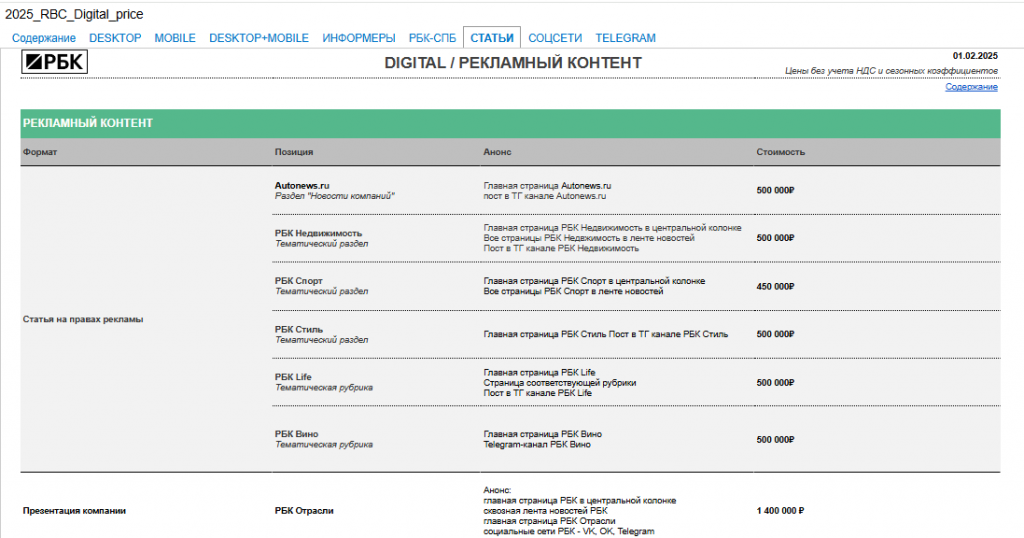The image size is (1024, 538).
Task: Select the РБК Стиль price 500 000₽
Action: [x=775, y=334]
